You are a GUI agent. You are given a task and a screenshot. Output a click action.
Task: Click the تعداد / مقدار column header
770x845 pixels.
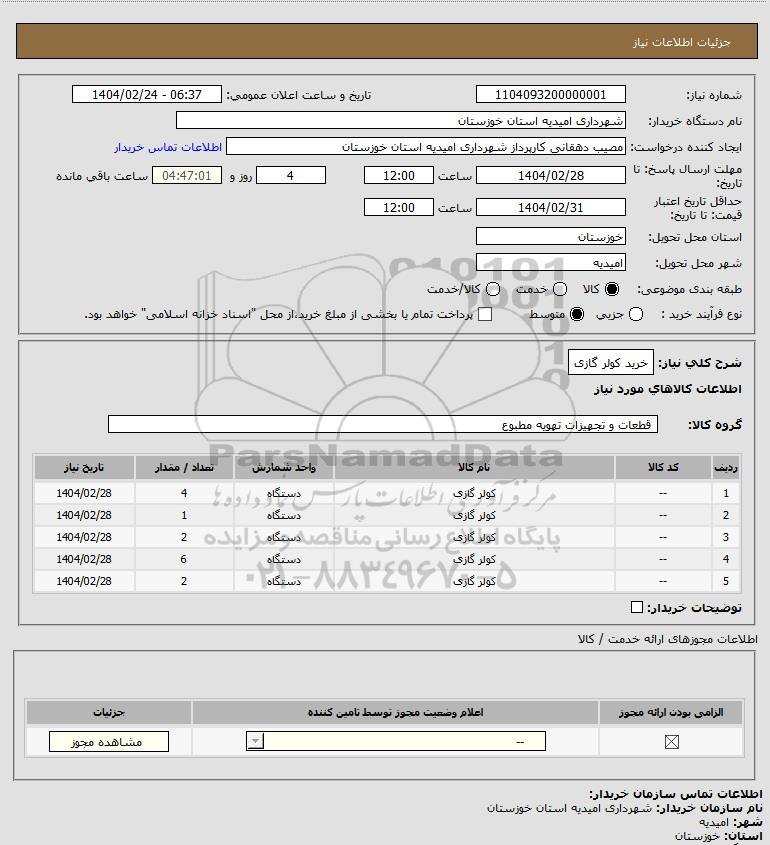tap(184, 467)
